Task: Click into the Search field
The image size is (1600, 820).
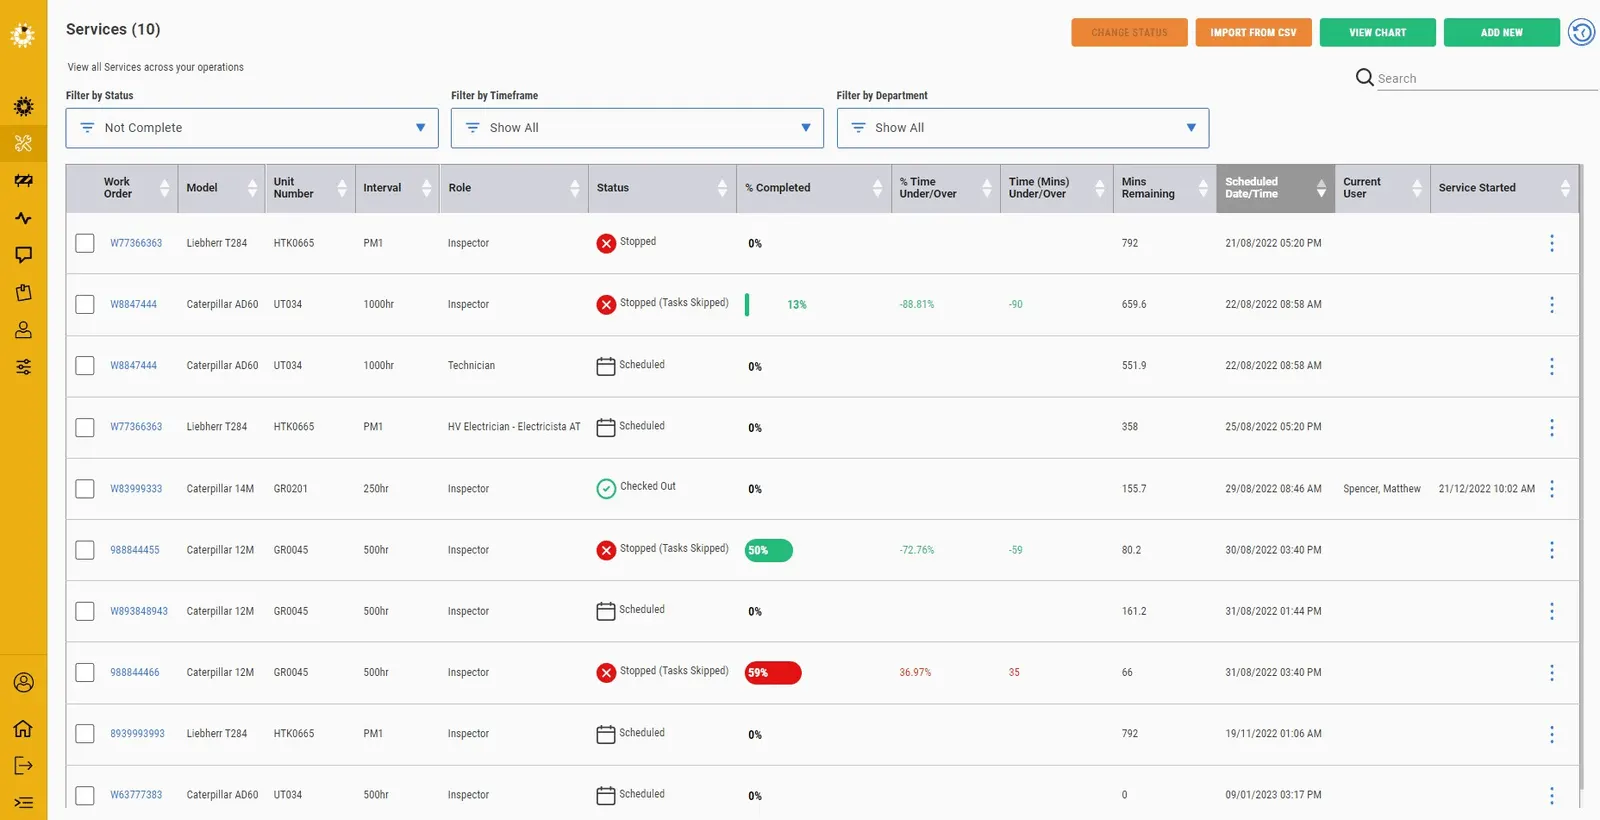Action: pos(1486,78)
